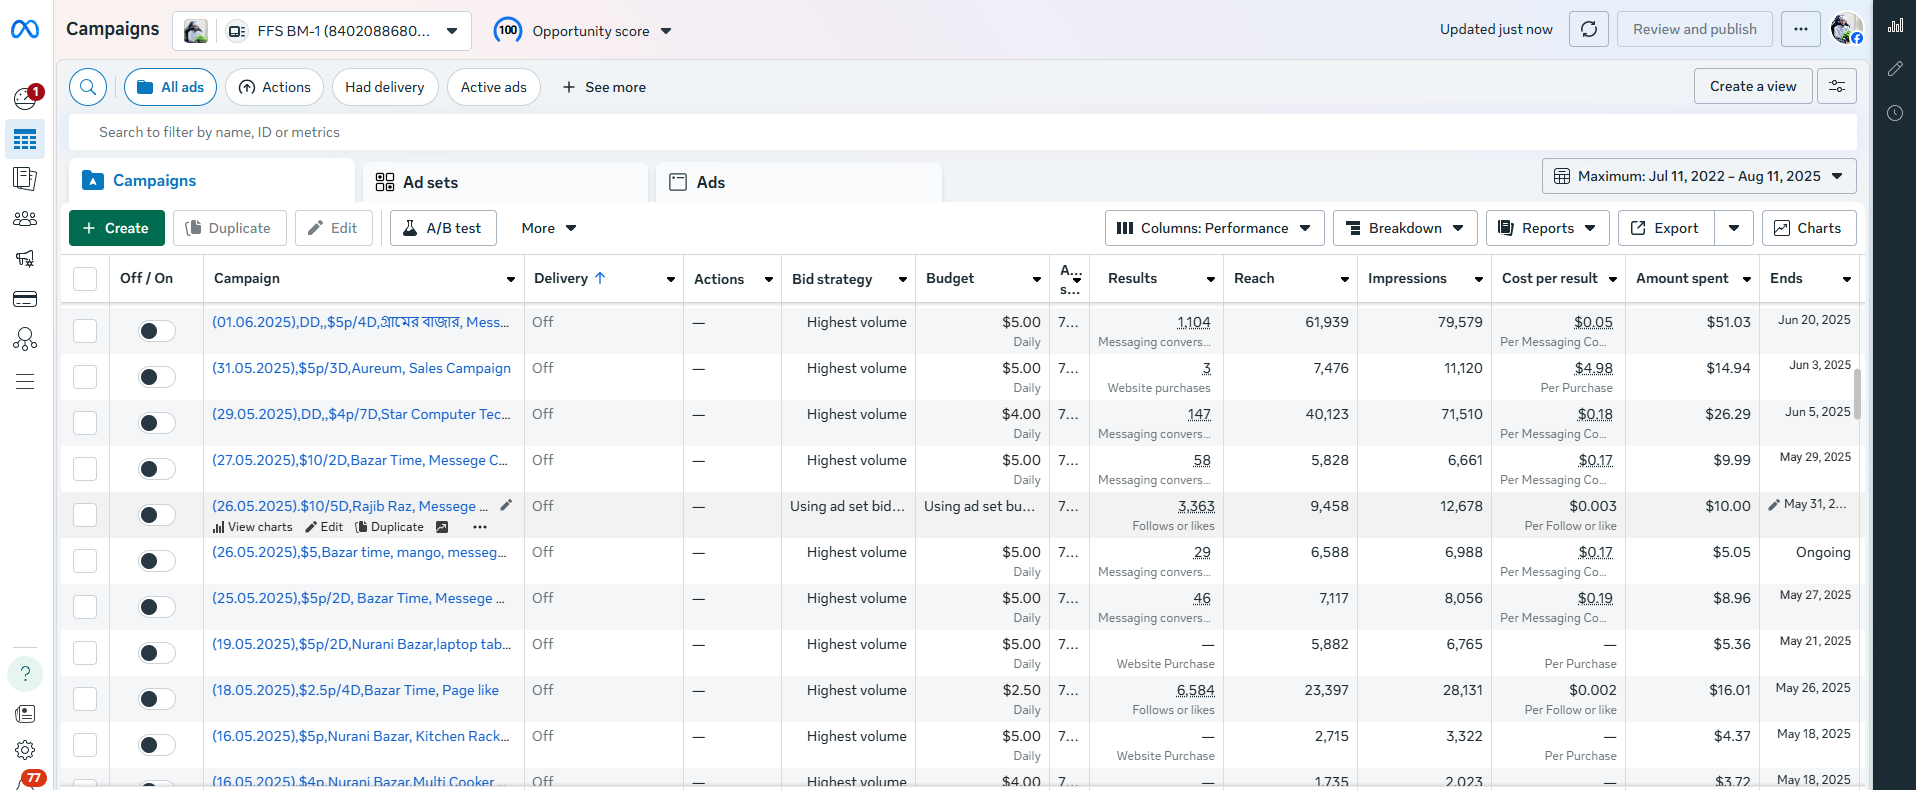Expand the Breakdown dropdown
Screen dimensions: 1916x790
[x=1405, y=228]
